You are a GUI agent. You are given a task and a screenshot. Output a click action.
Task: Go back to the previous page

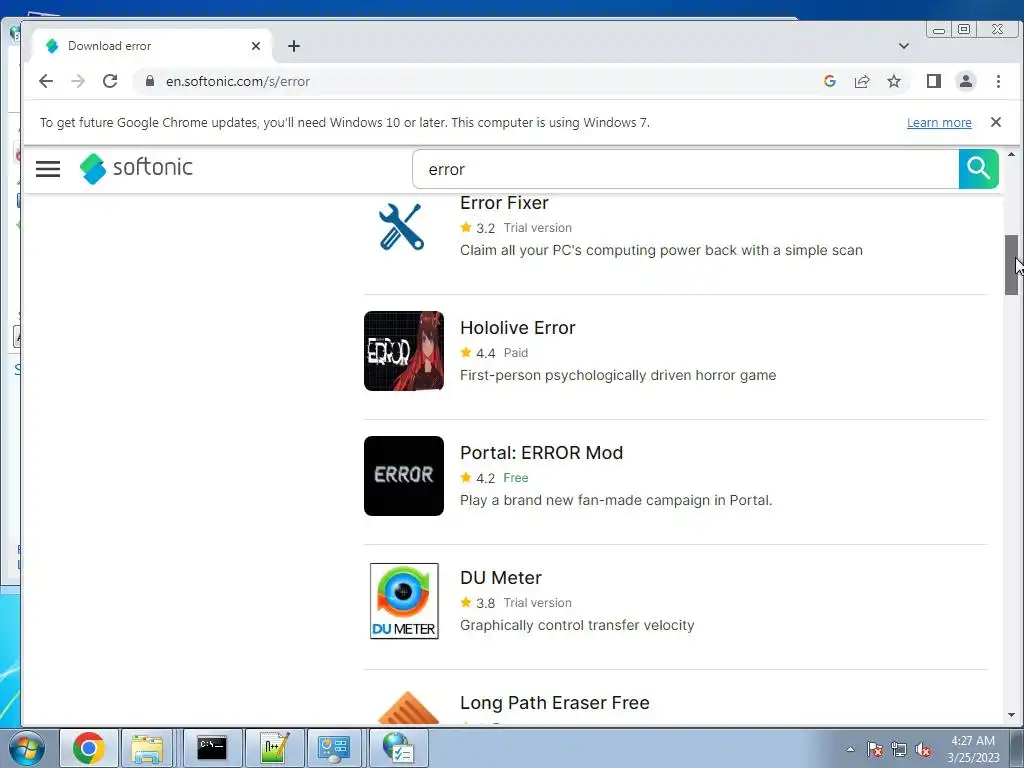[46, 81]
